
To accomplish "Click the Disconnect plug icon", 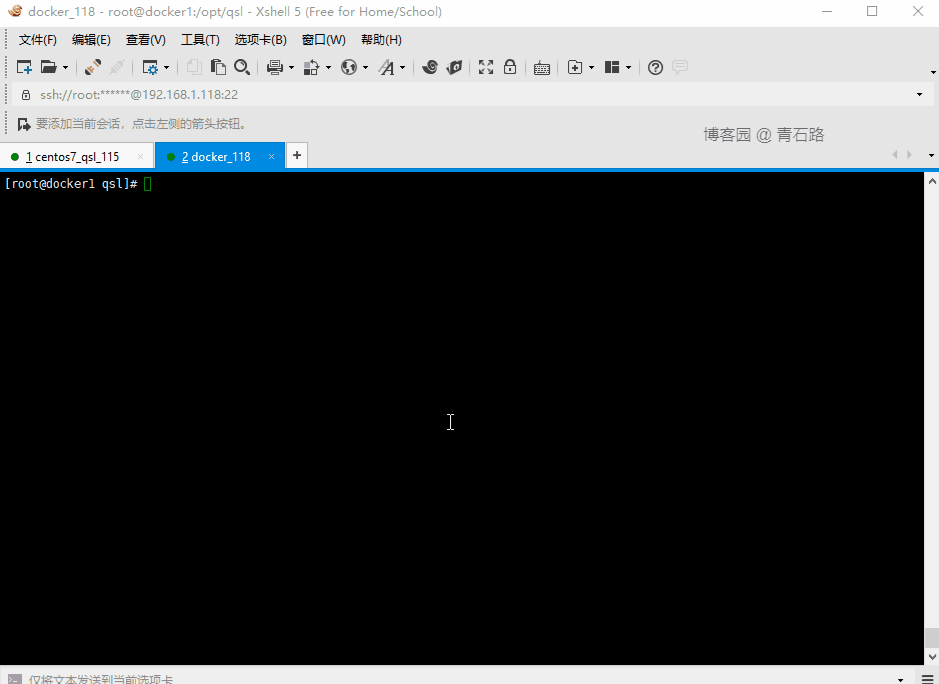I will pyautogui.click(x=92, y=67).
